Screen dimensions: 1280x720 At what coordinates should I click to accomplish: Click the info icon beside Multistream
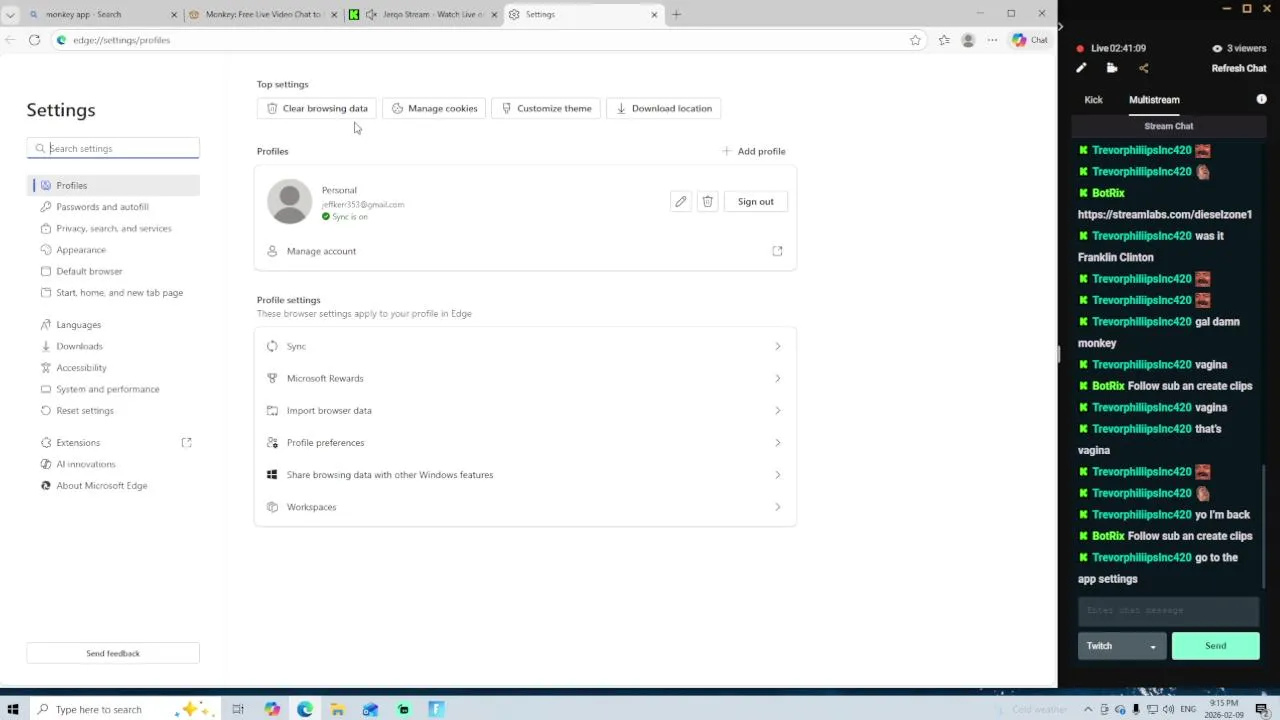[x=1261, y=99]
